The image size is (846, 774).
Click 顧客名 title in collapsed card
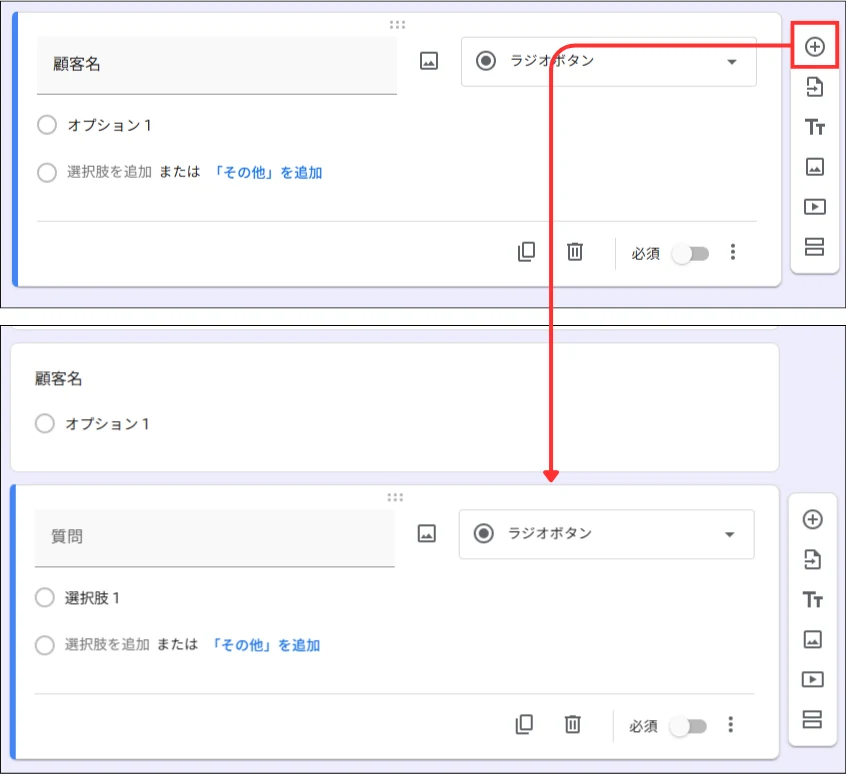point(59,379)
